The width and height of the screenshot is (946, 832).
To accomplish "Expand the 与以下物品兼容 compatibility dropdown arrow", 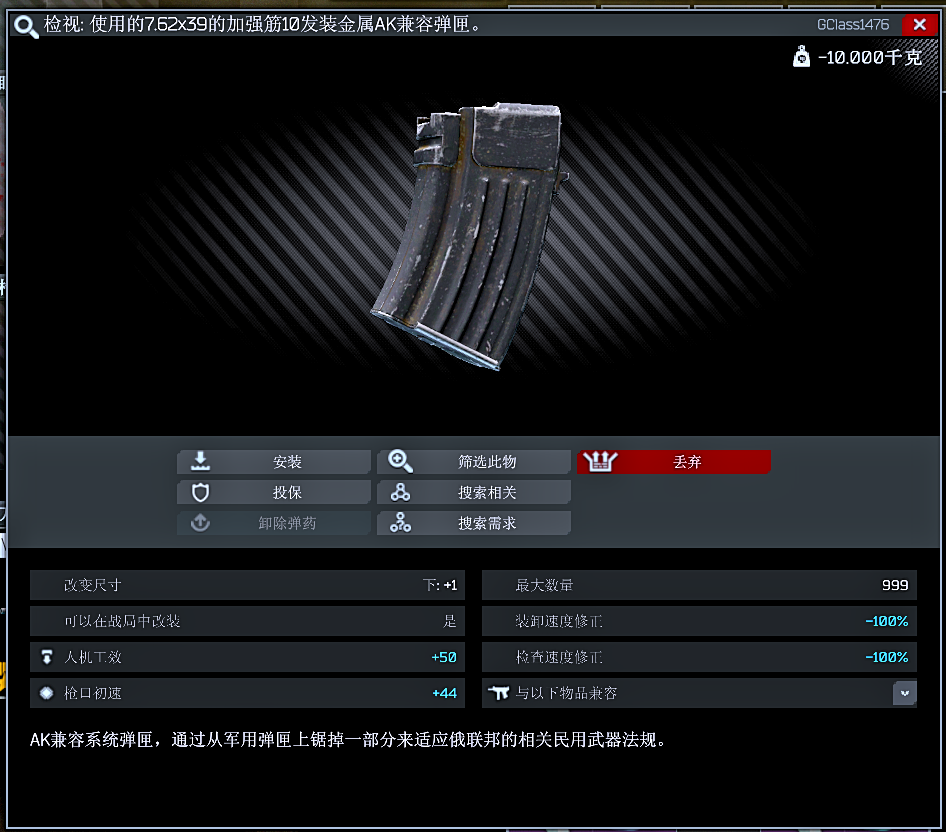I will point(904,693).
